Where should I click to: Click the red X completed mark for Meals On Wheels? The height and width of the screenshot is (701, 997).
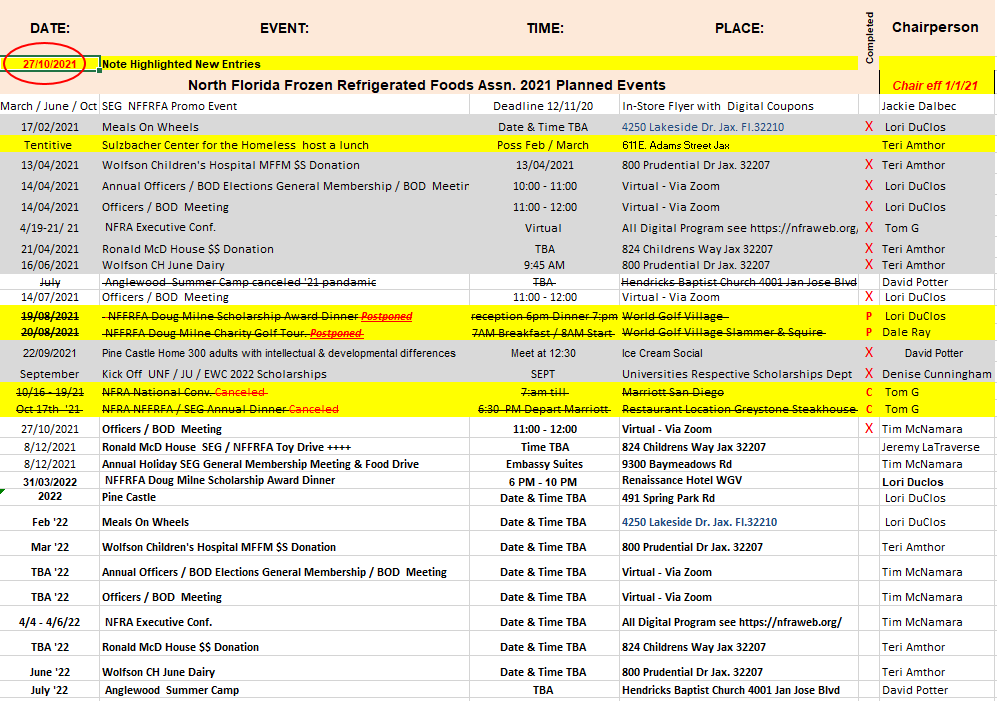tap(869, 126)
